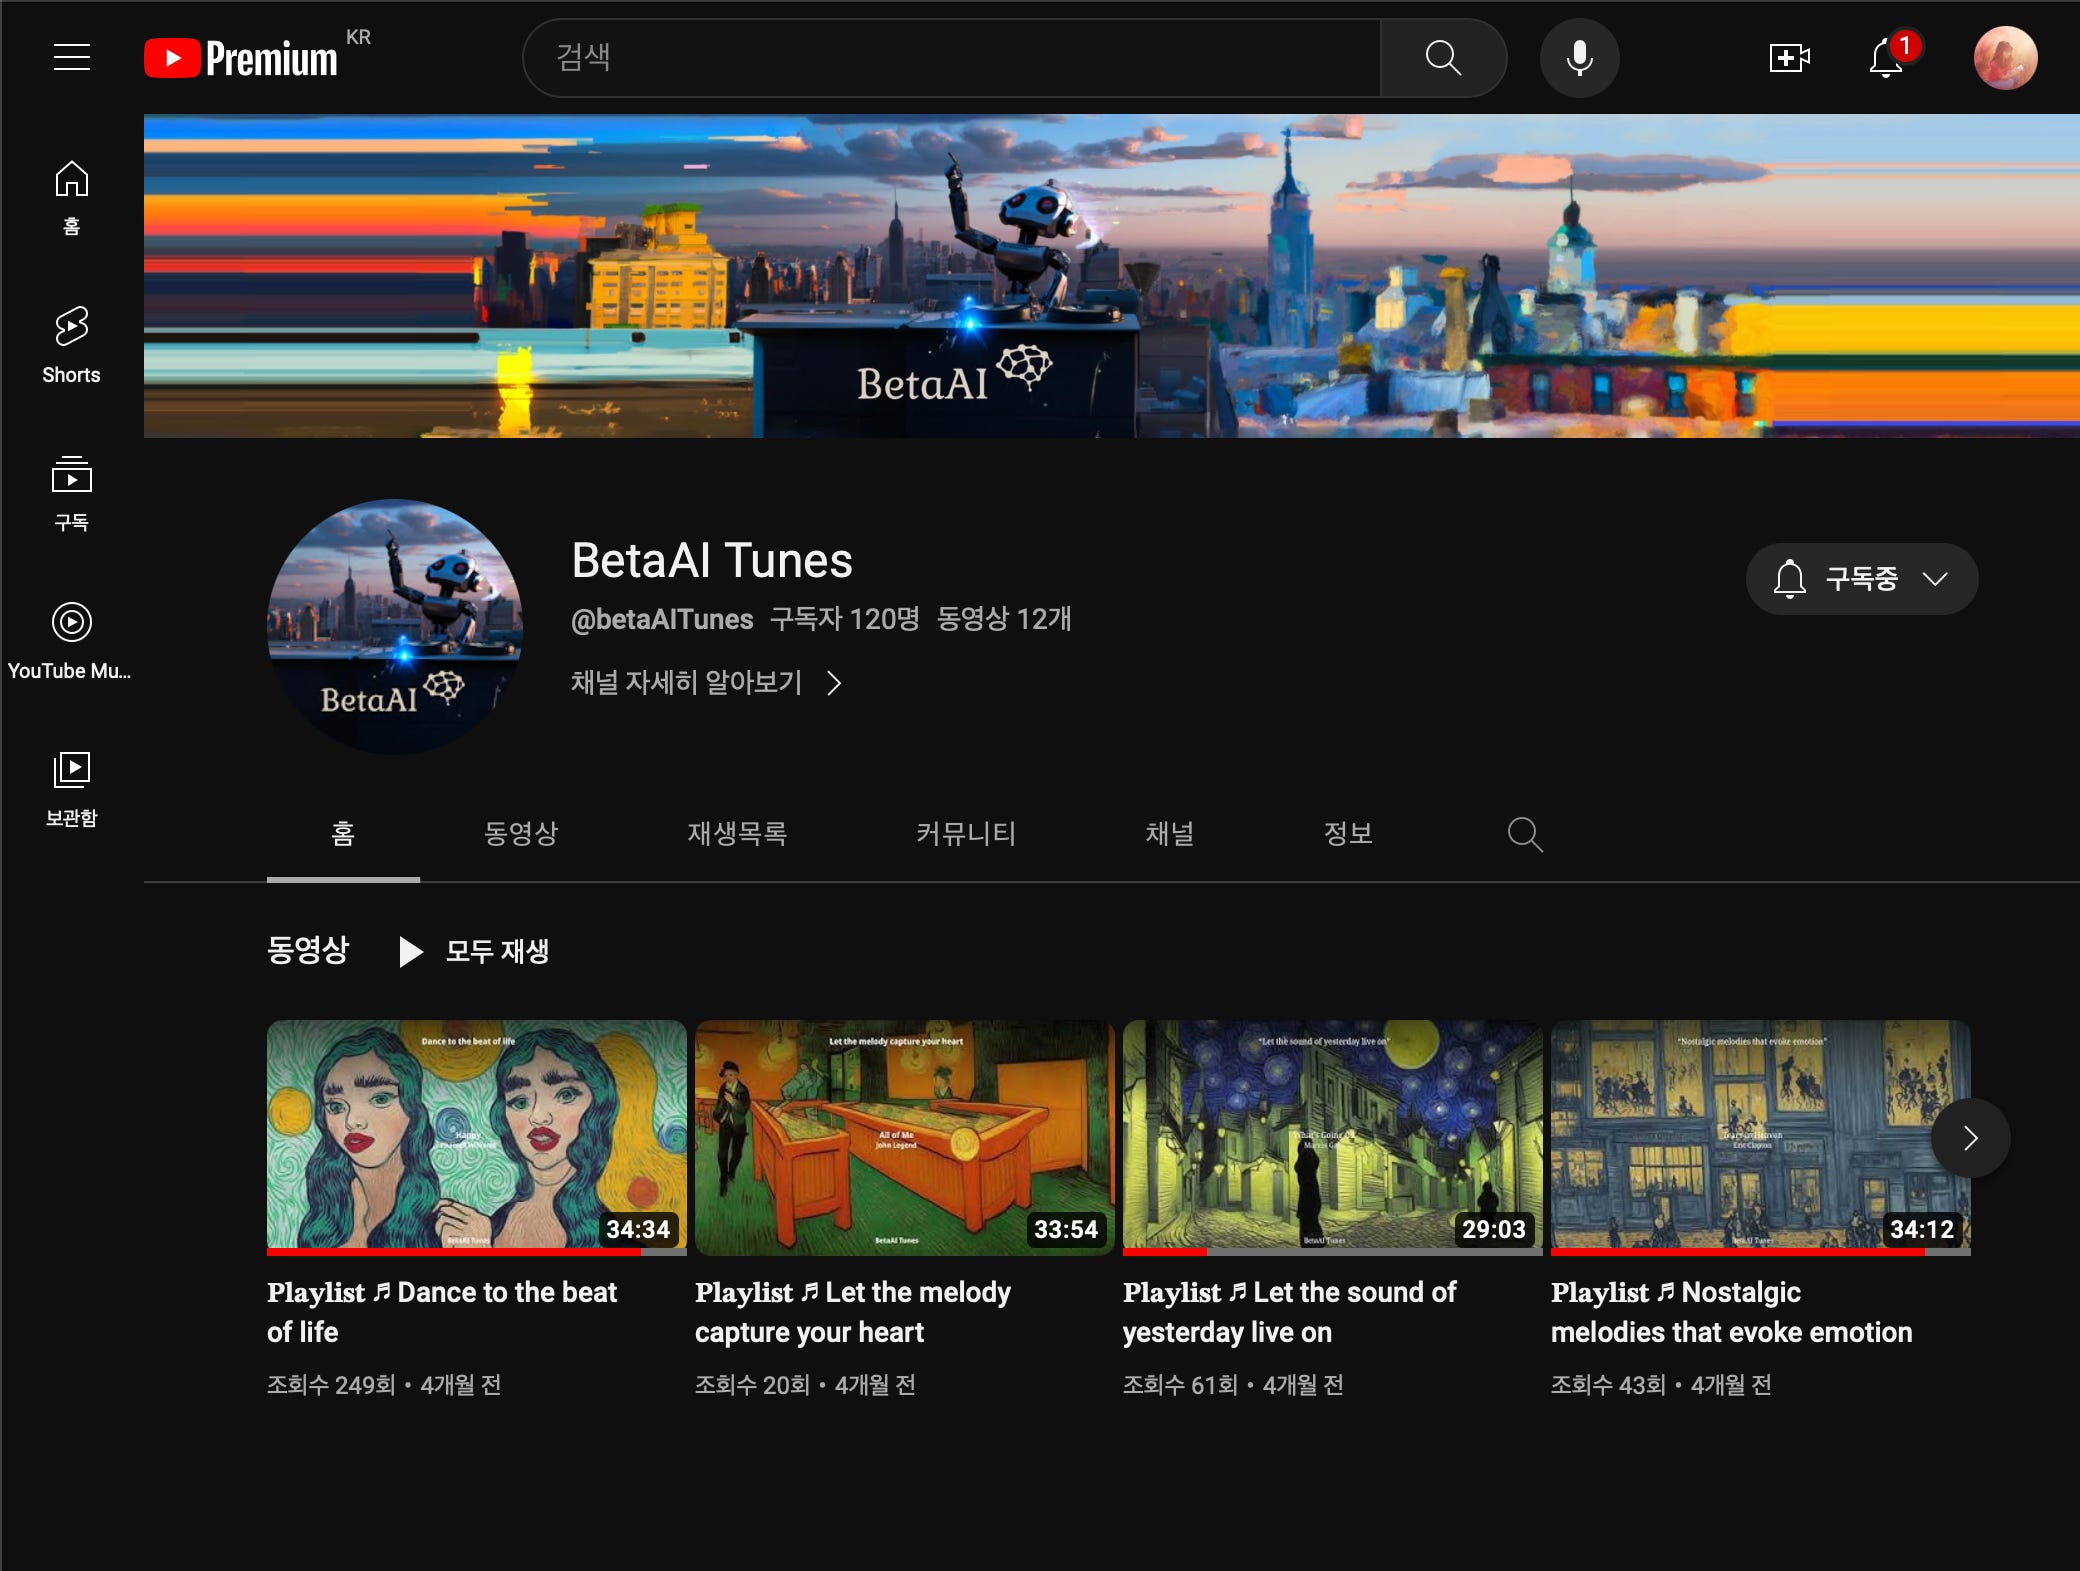2080x1571 pixels.
Task: Go to Shorts in sidebar
Action: tap(71, 345)
